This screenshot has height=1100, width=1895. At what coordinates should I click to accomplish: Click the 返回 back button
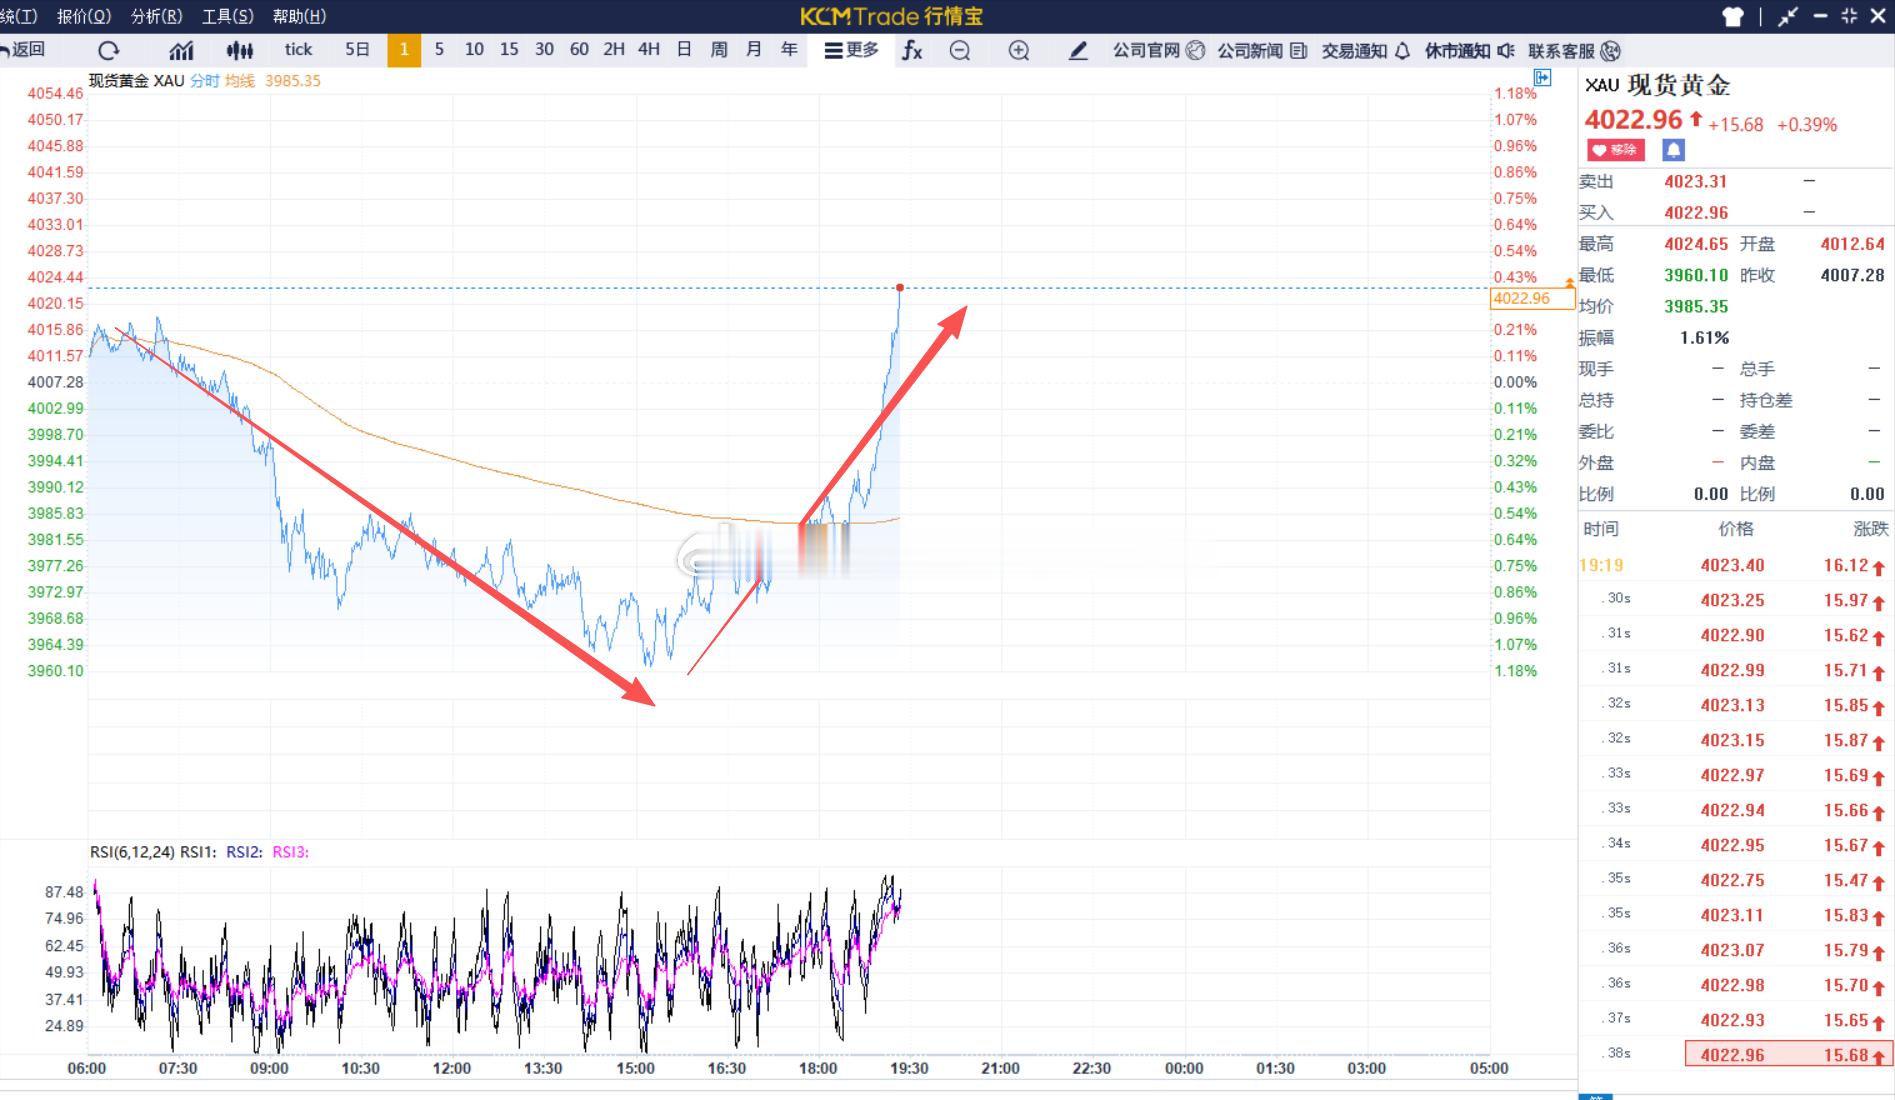(23, 50)
